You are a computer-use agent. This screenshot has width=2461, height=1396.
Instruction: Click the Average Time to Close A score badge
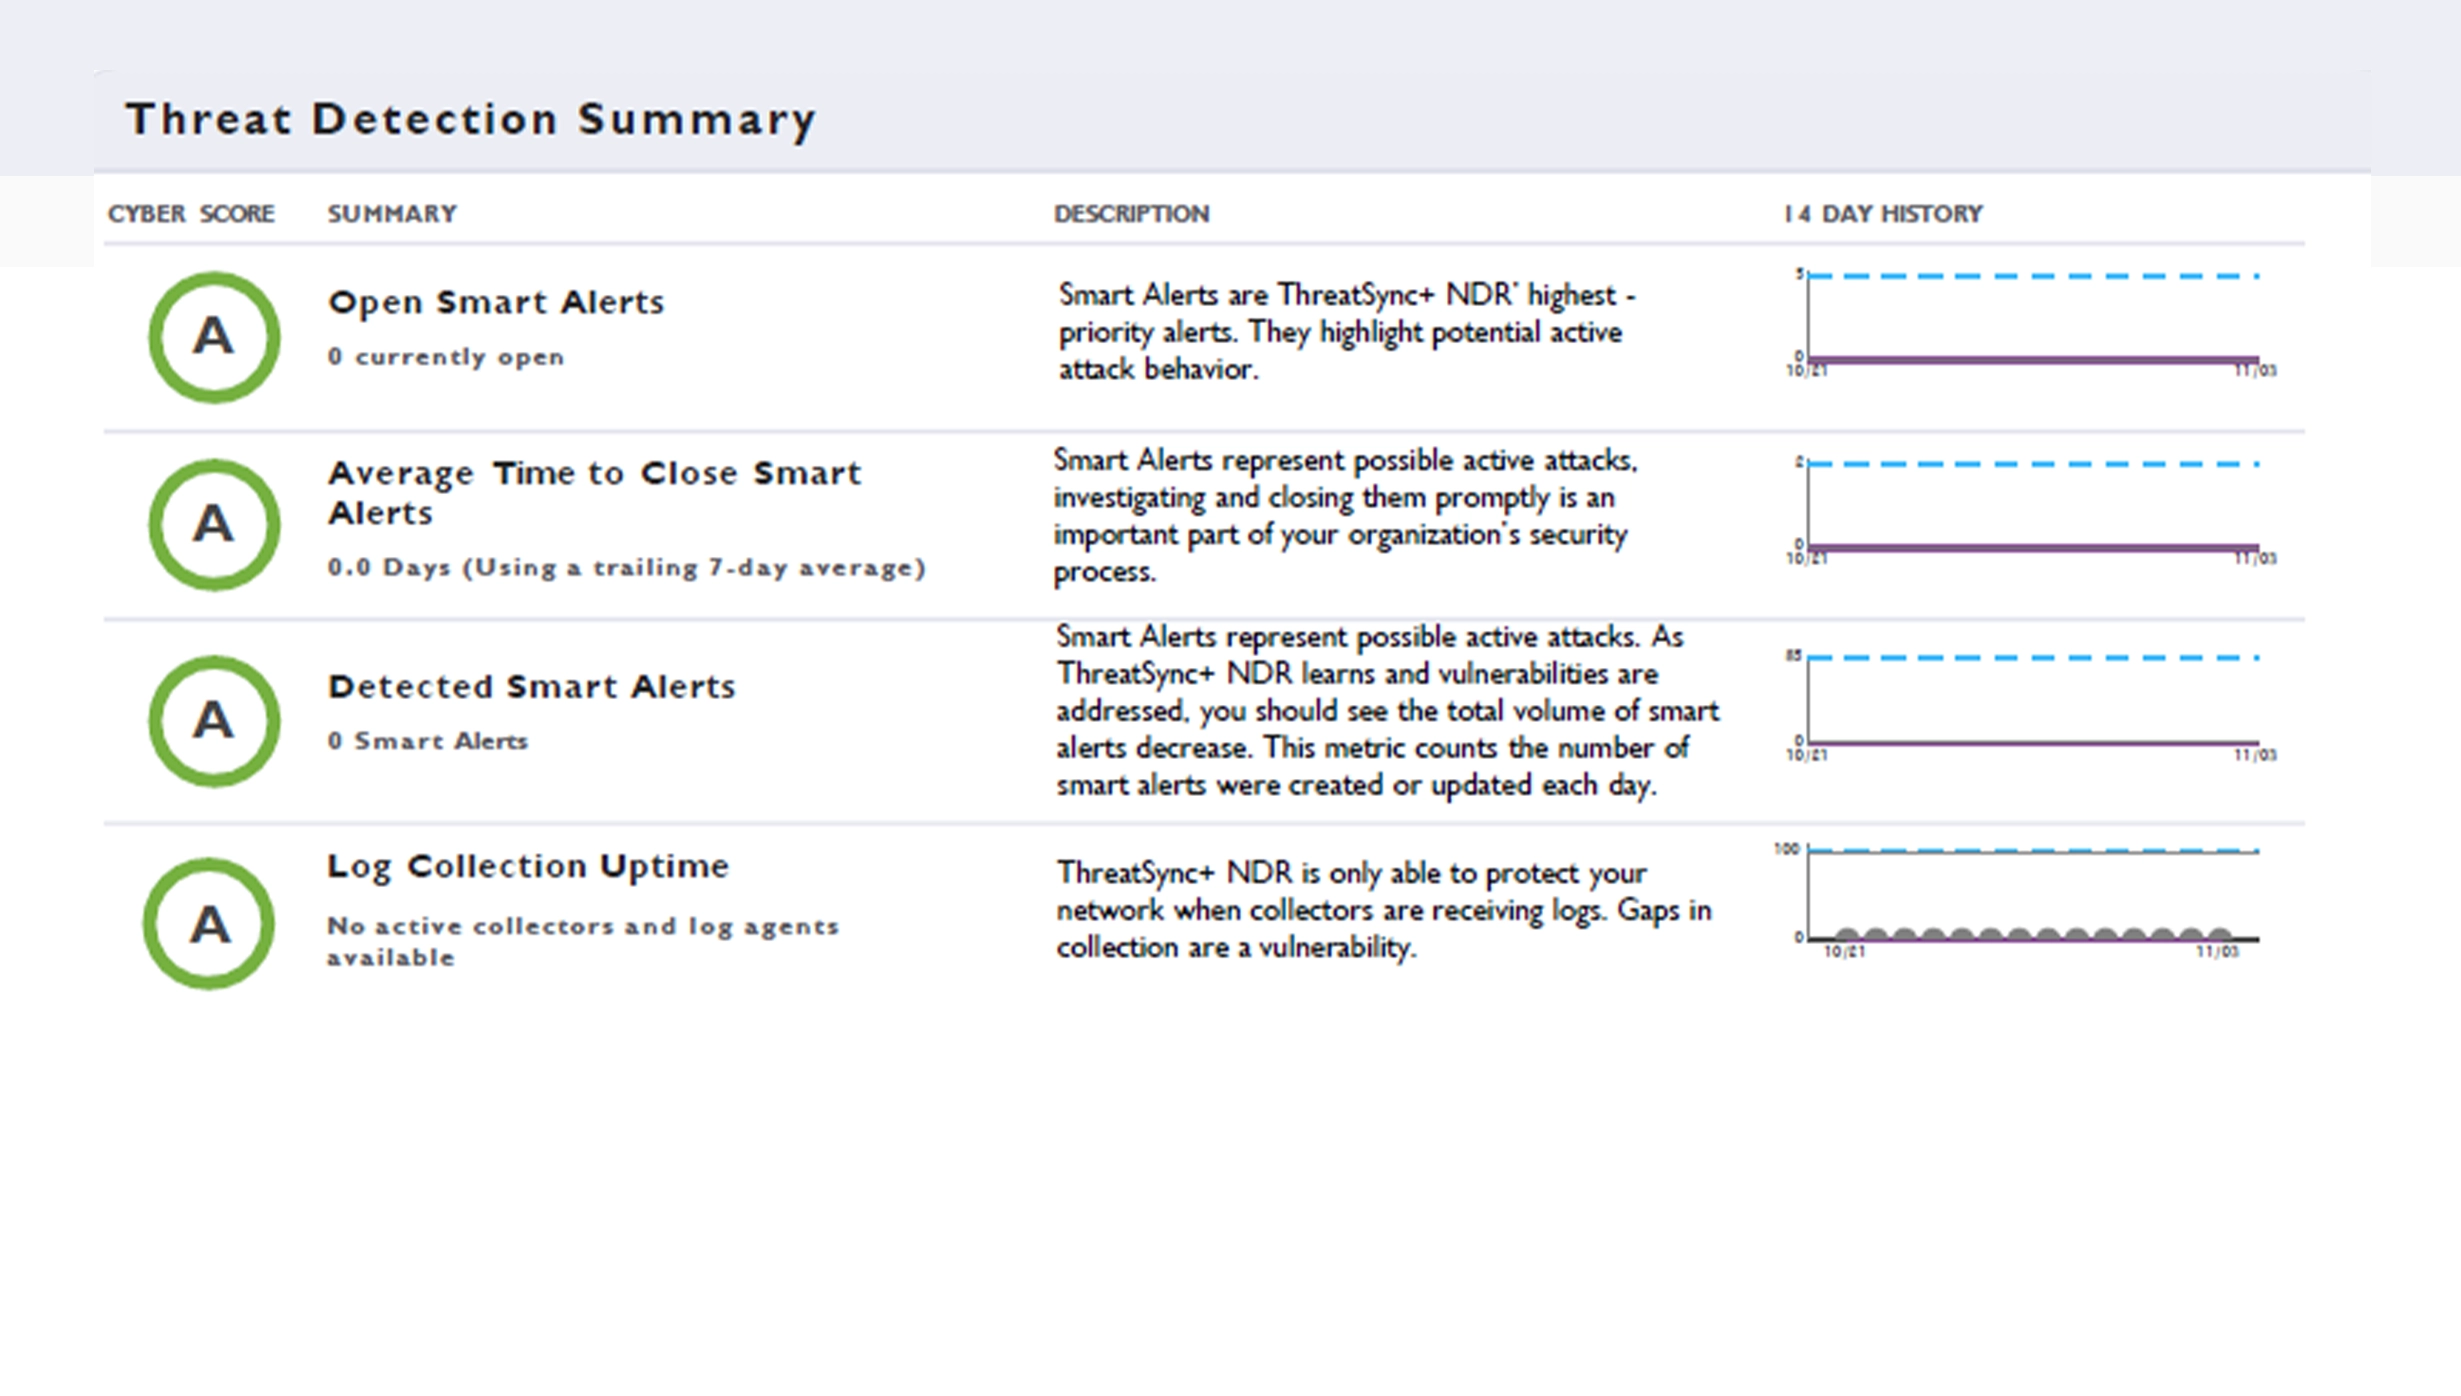coord(214,525)
